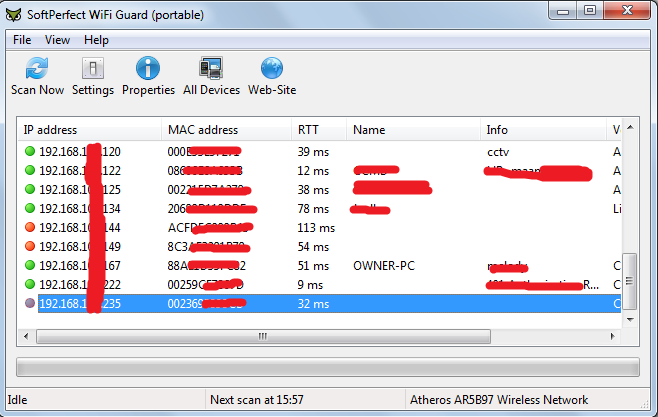
Task: Sort by the MAC address column header
Action: click(x=227, y=130)
